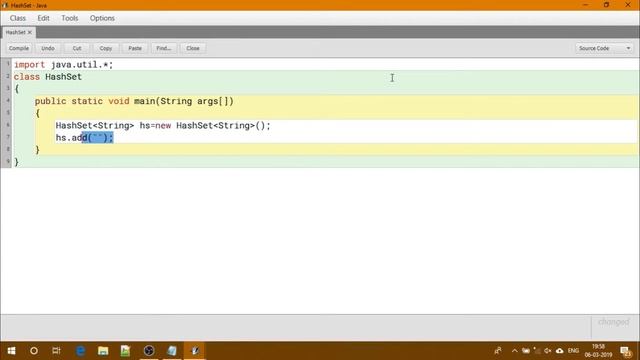This screenshot has height=360, width=640.
Task: Click line number 7 in gutter
Action: (8, 137)
